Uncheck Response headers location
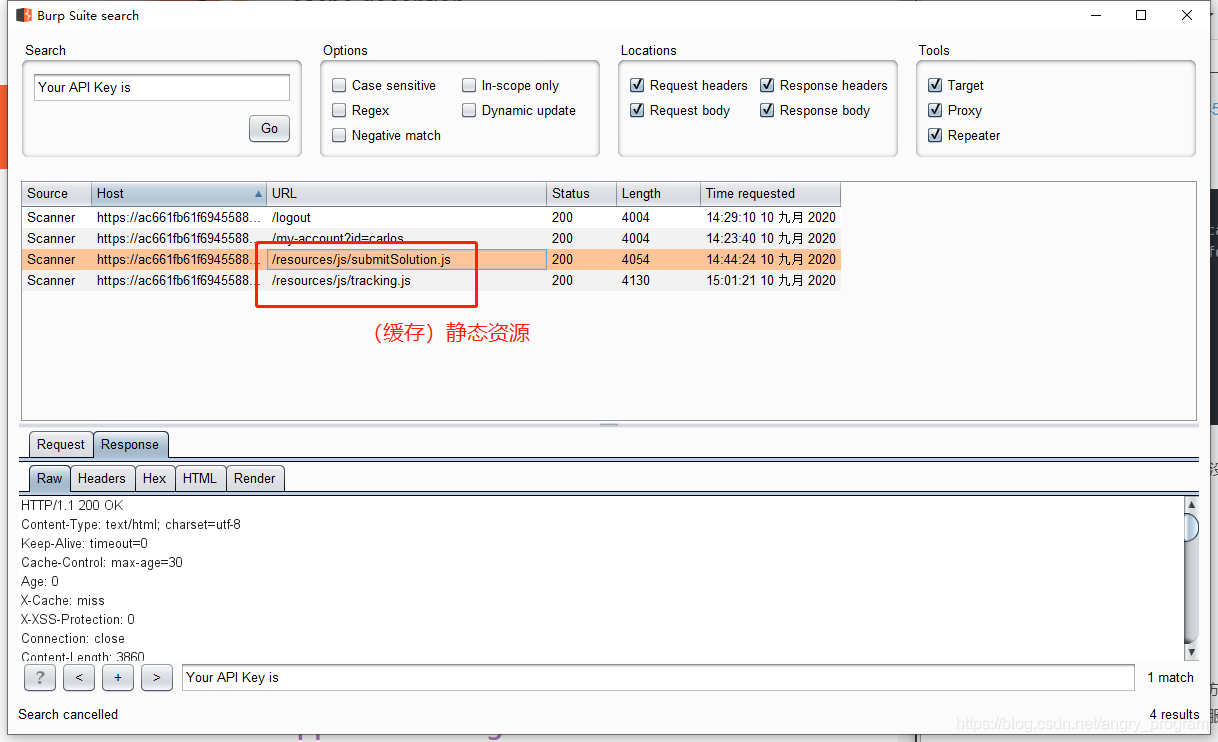The image size is (1218, 742). tap(767, 85)
